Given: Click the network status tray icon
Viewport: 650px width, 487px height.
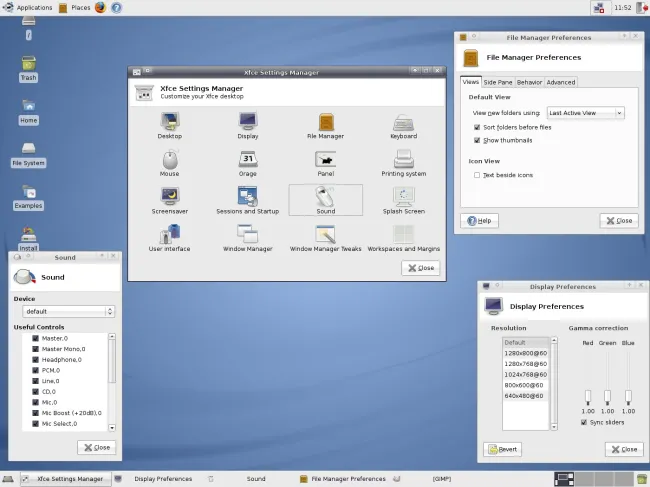Looking at the screenshot, I should (x=599, y=7).
